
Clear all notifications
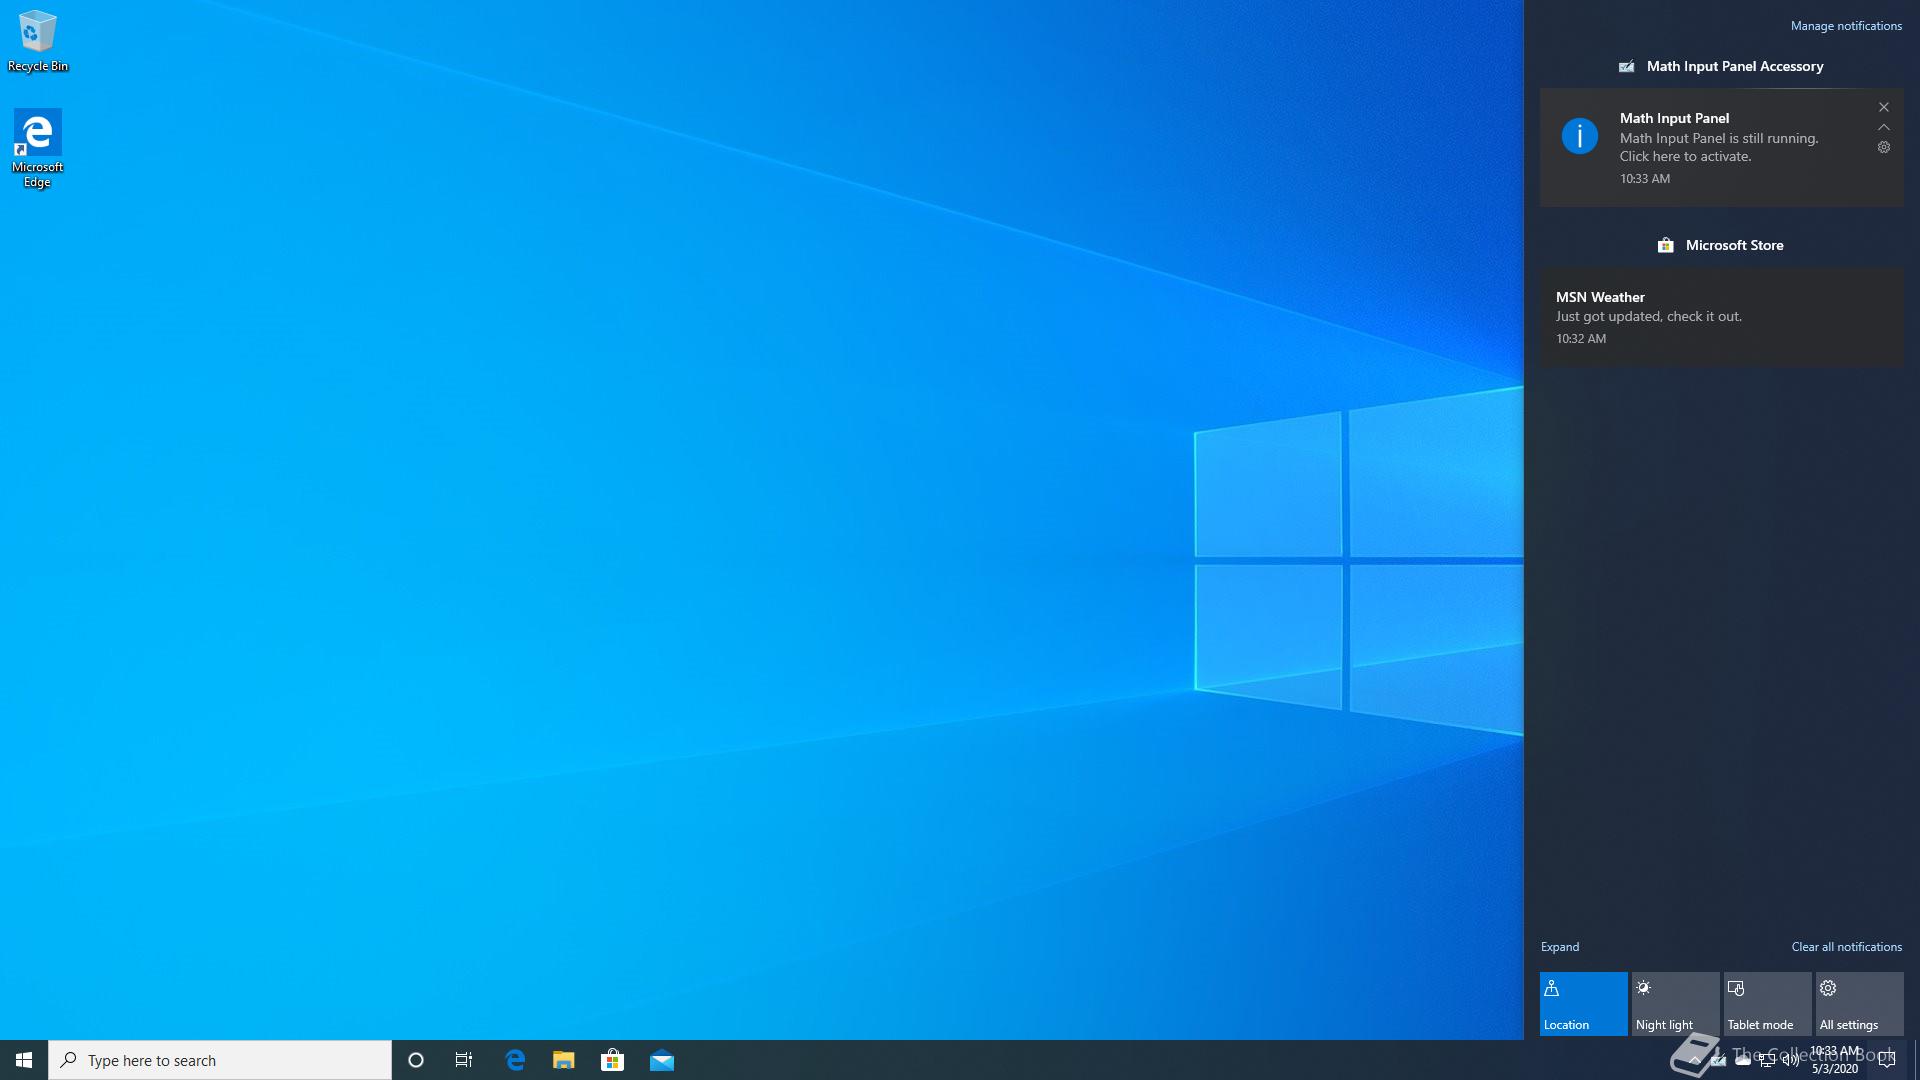1846,947
